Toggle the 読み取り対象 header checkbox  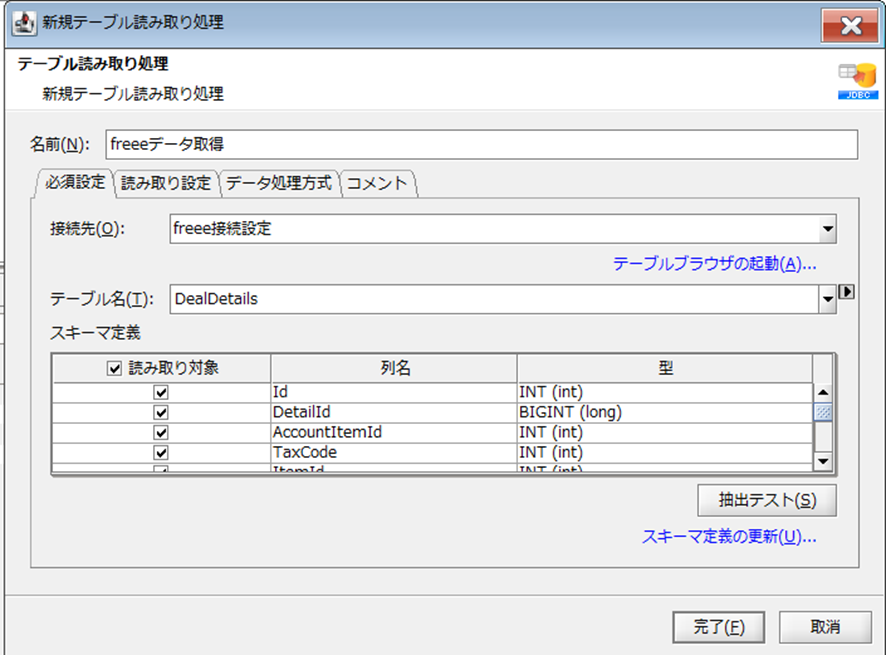114,368
